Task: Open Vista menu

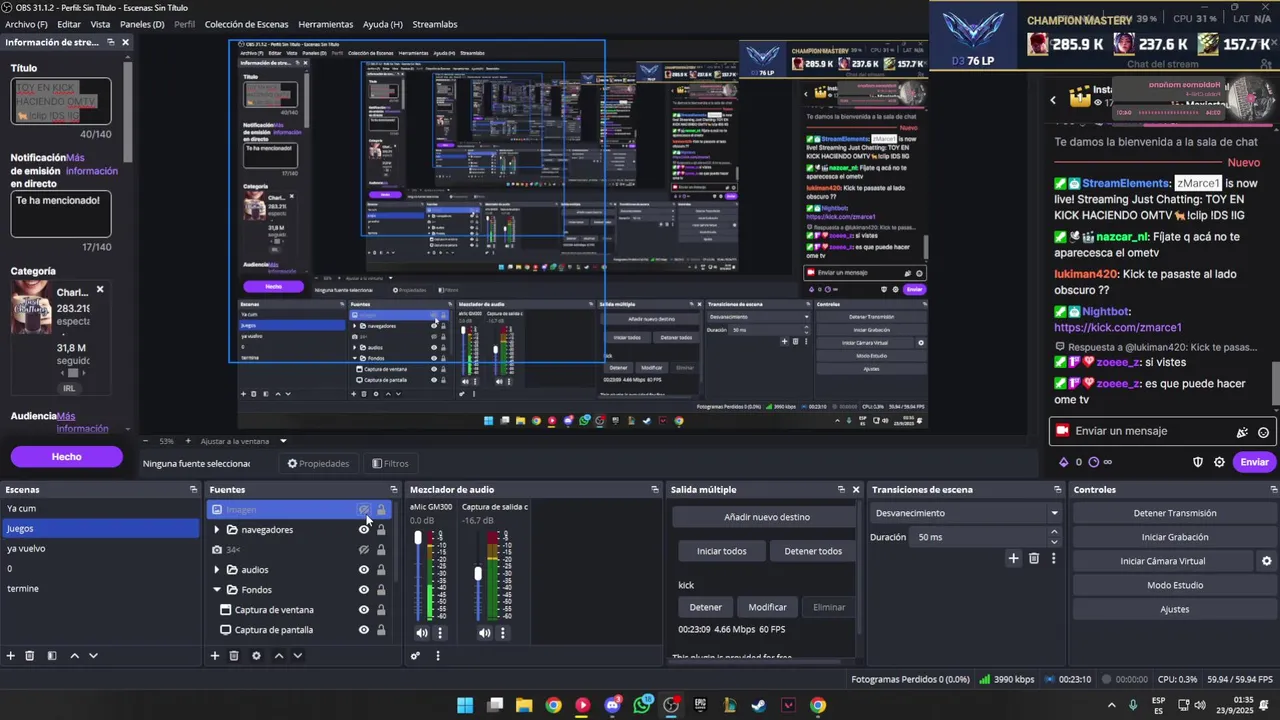Action: click(x=100, y=24)
